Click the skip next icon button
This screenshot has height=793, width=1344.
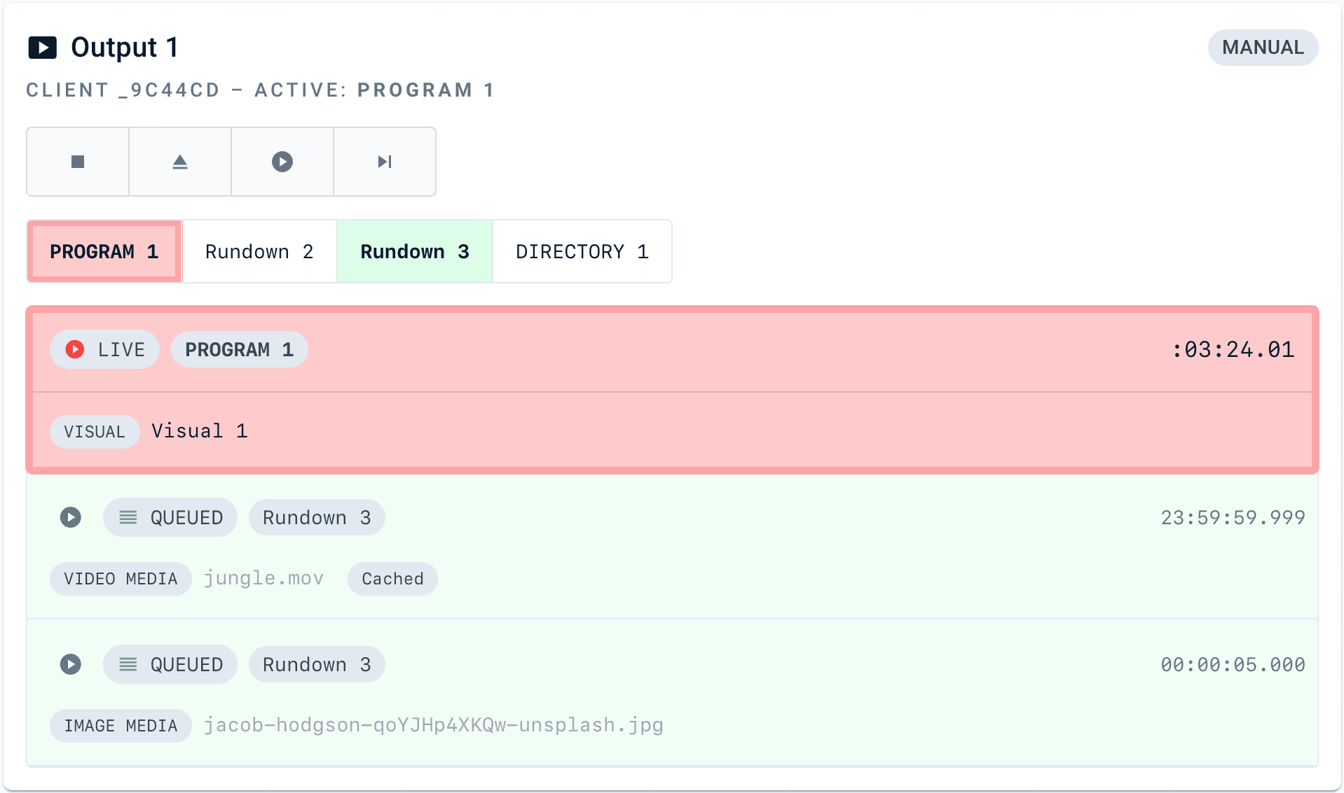click(385, 161)
